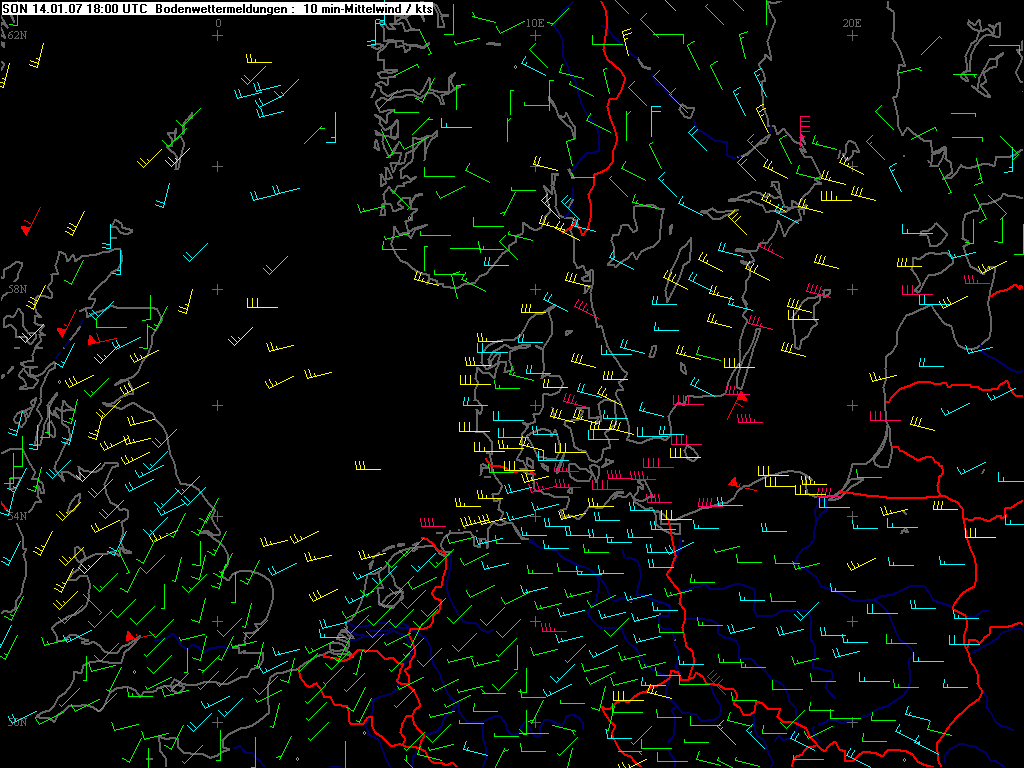Select the grid cross at 58N 20E
The width and height of the screenshot is (1024, 768).
pyautogui.click(x=852, y=289)
